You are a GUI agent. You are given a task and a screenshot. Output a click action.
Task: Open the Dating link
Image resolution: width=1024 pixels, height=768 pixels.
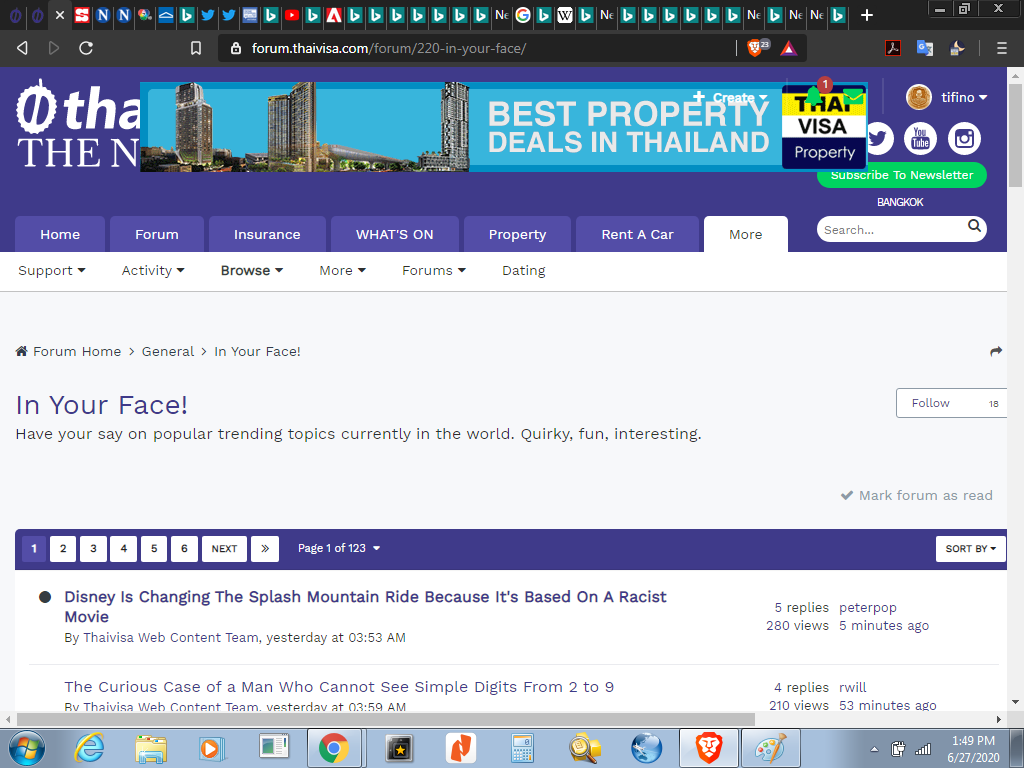coord(524,270)
